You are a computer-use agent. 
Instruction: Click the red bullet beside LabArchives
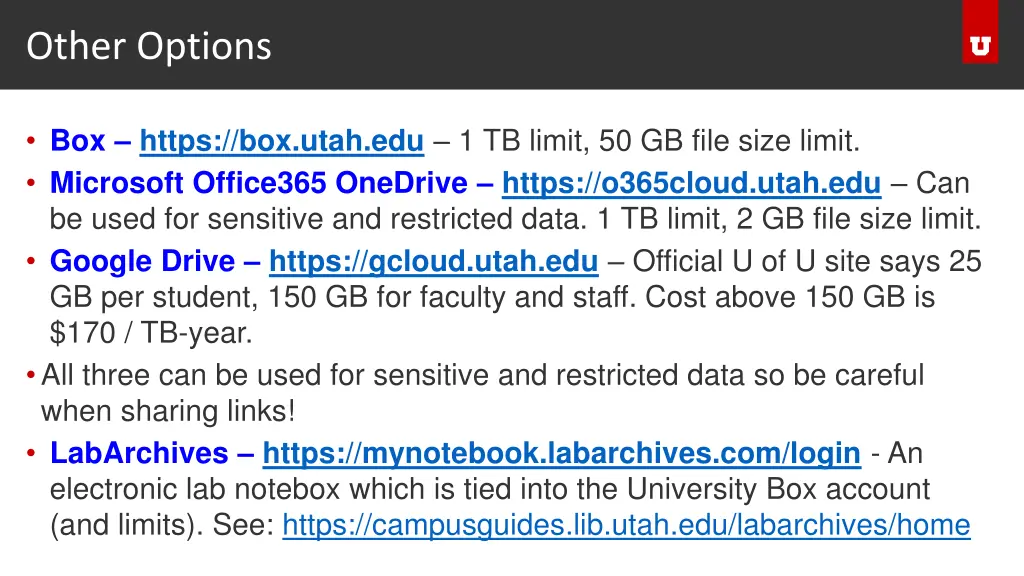click(31, 453)
